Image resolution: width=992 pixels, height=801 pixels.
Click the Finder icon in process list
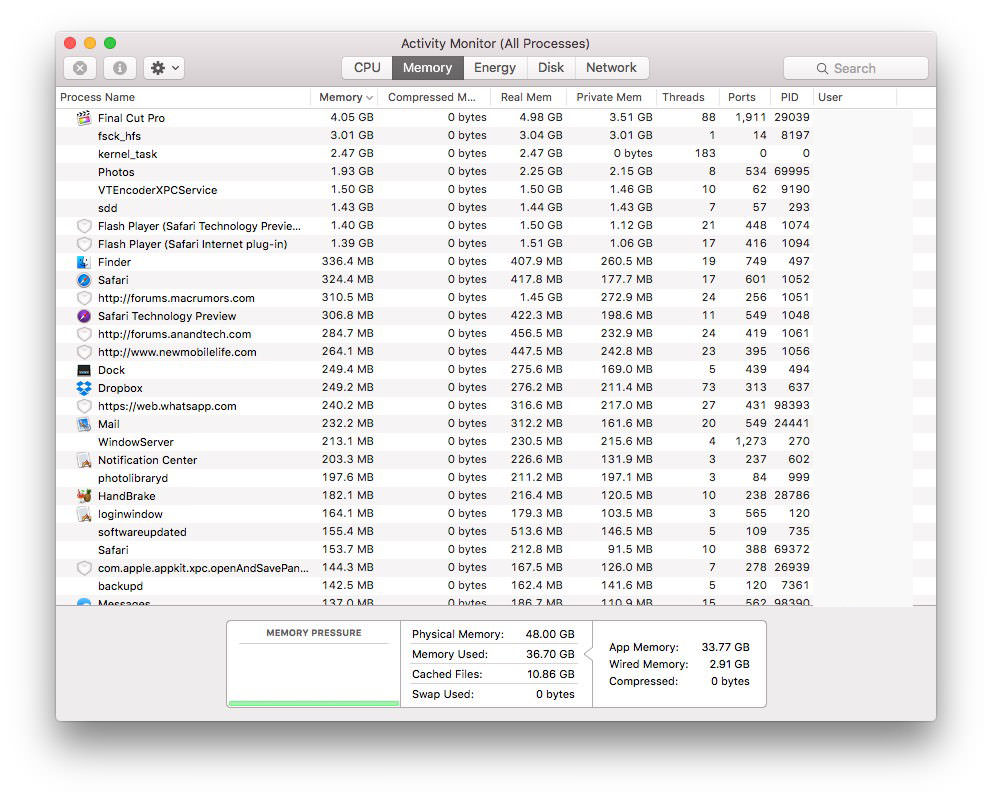pos(84,262)
